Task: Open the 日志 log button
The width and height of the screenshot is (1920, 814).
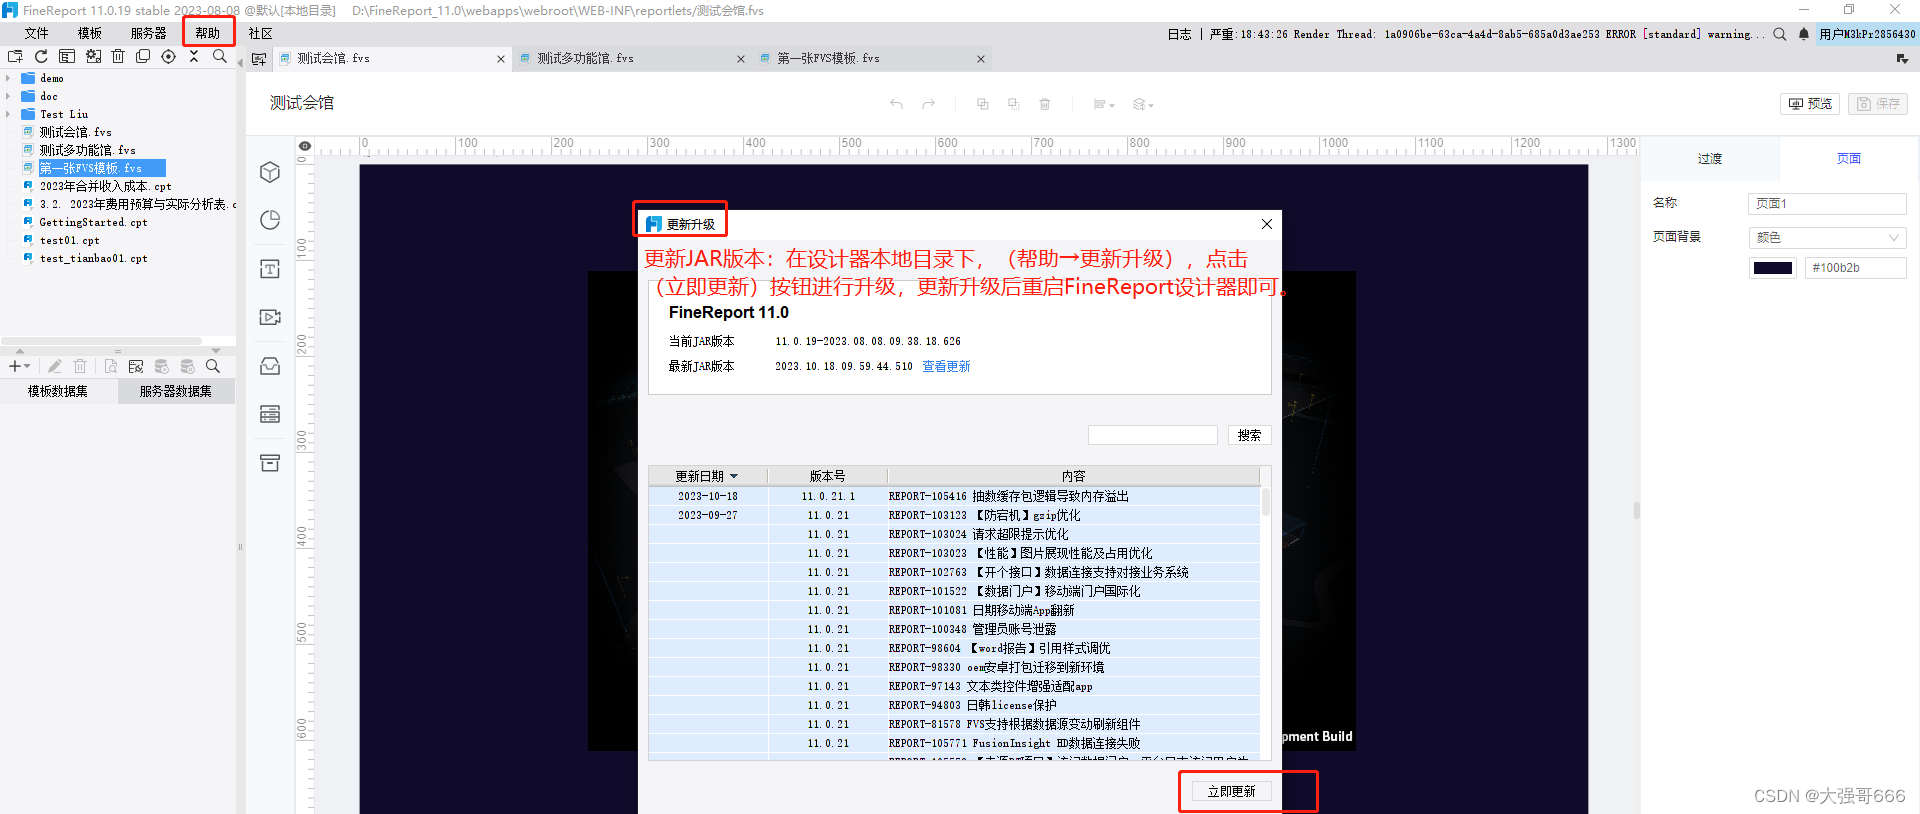Action: tap(1180, 34)
